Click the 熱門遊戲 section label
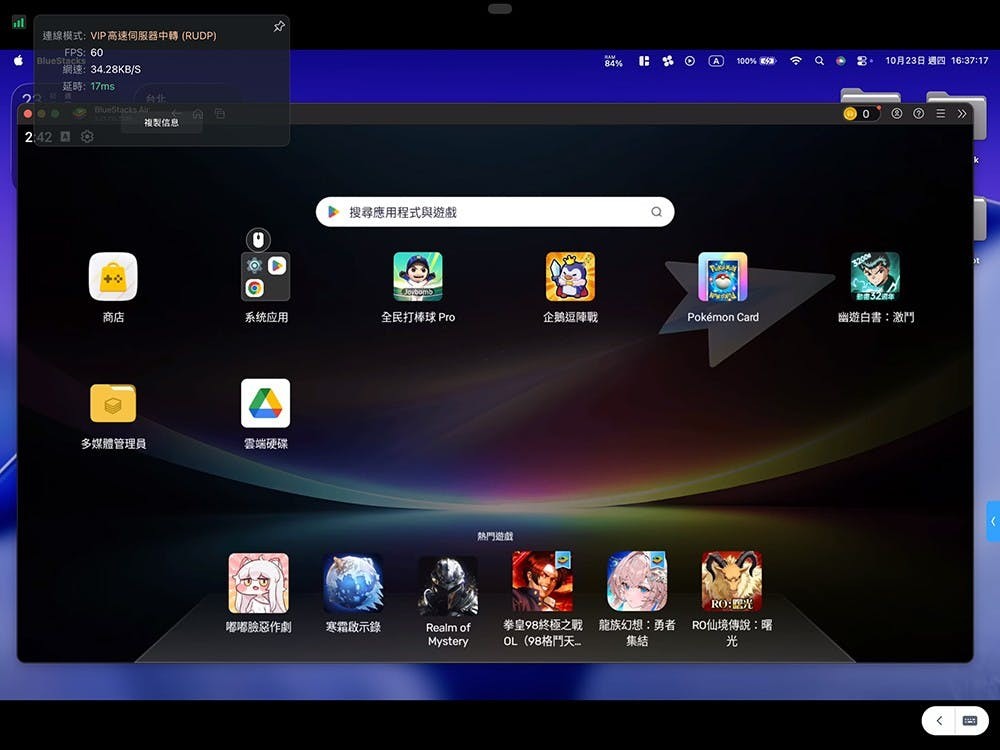1000x750 pixels. (495, 536)
